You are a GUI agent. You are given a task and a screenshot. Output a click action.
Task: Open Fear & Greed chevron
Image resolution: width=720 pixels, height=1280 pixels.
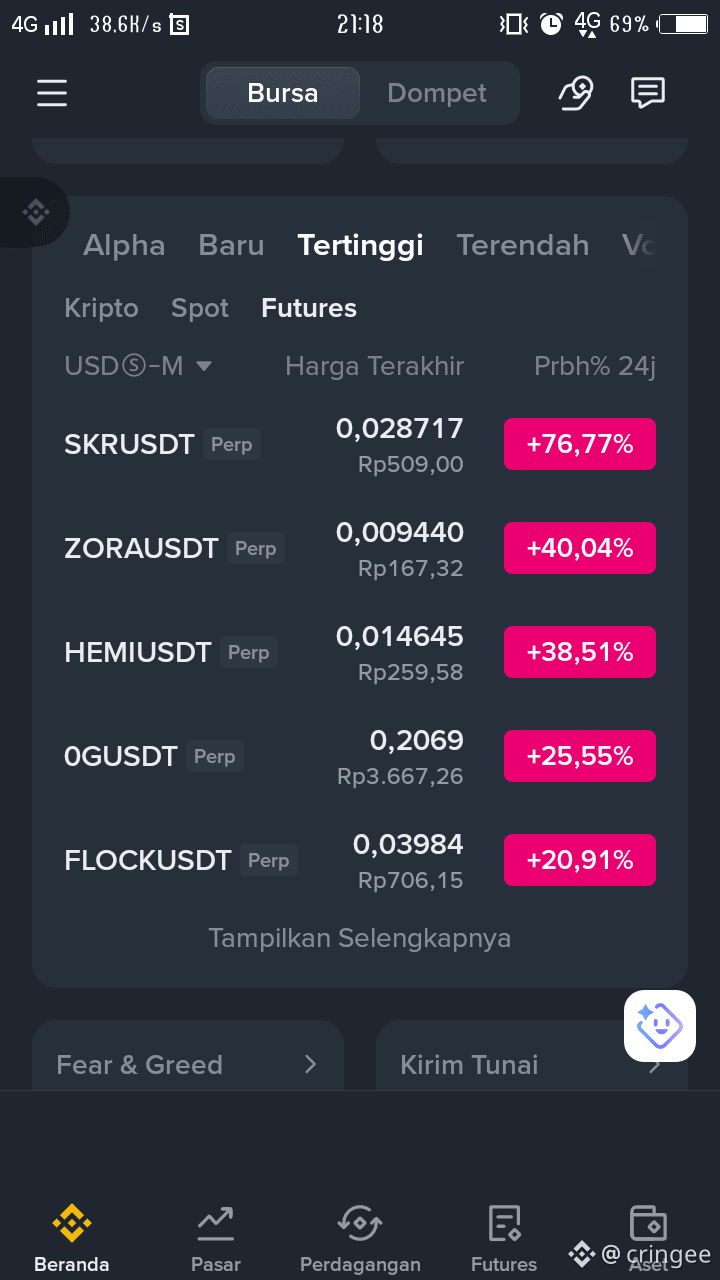[x=310, y=1065]
